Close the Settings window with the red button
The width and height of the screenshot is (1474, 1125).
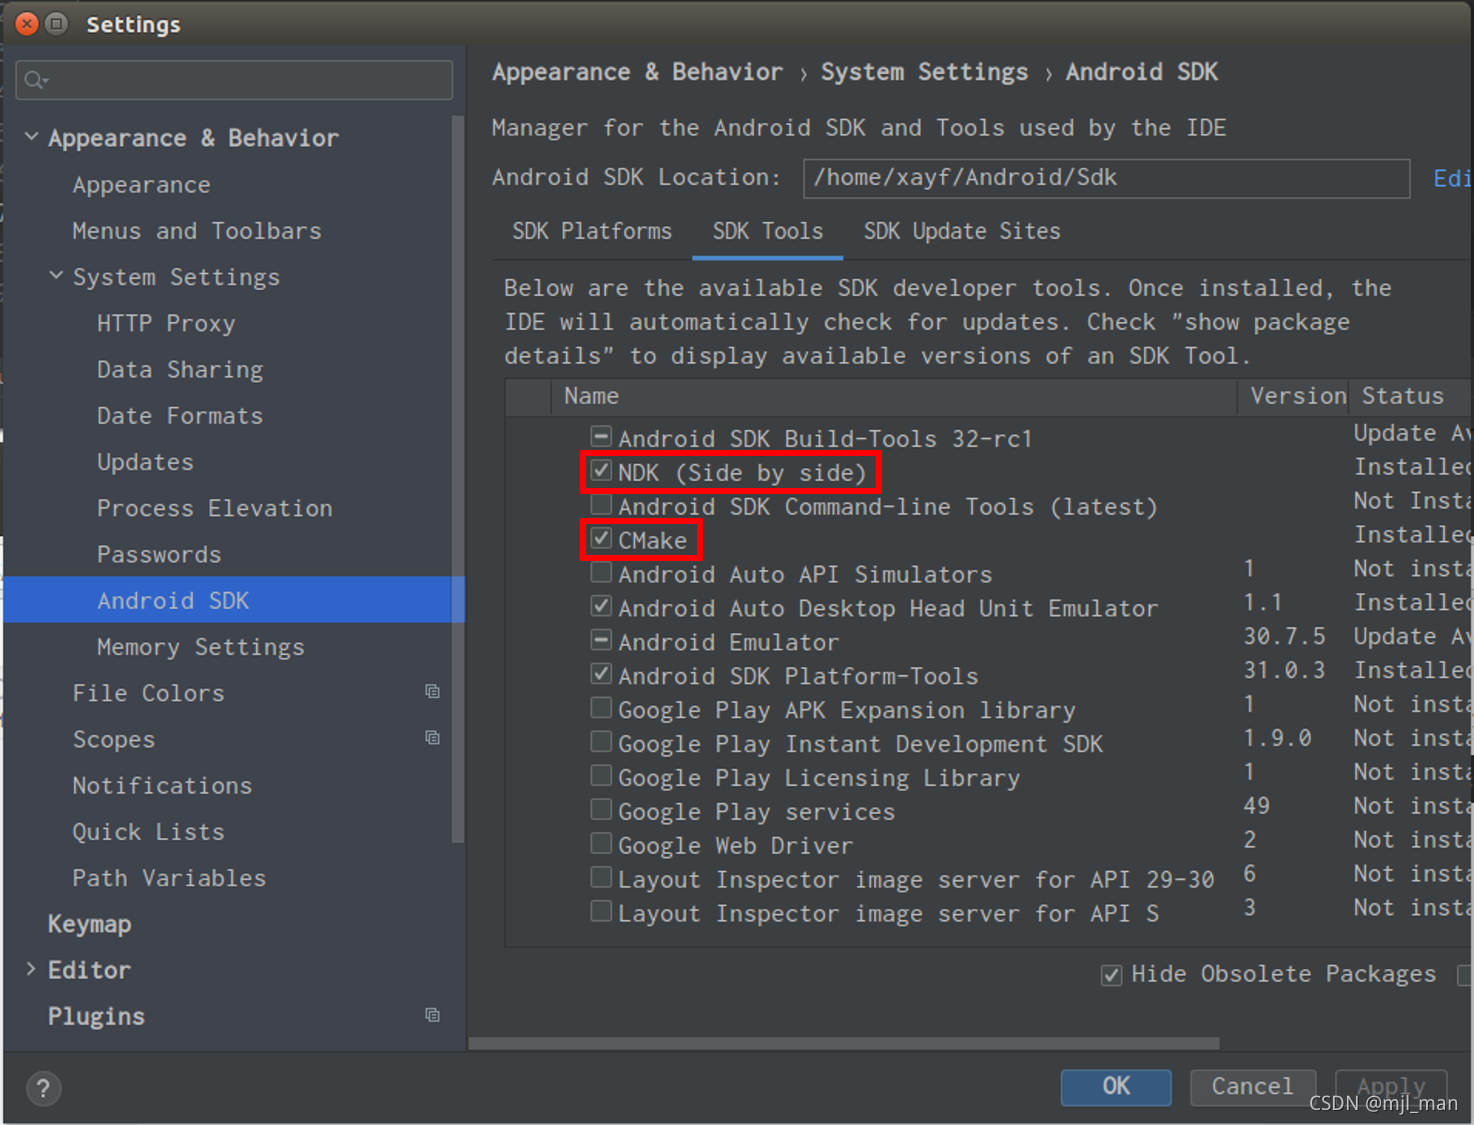(27, 23)
